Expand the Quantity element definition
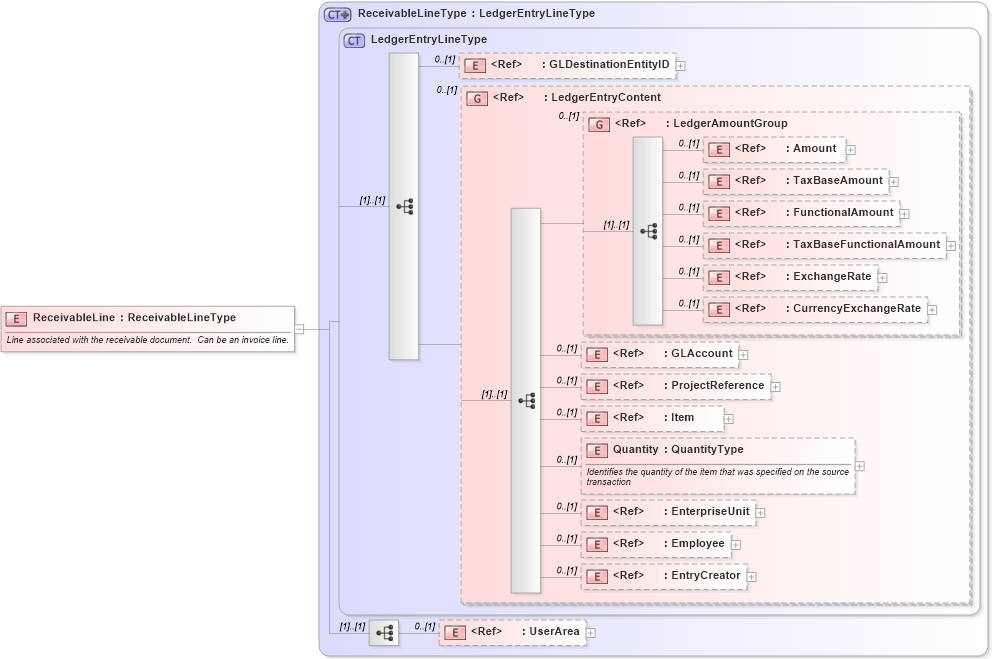Viewport: 992px width, 659px height. pos(858,466)
